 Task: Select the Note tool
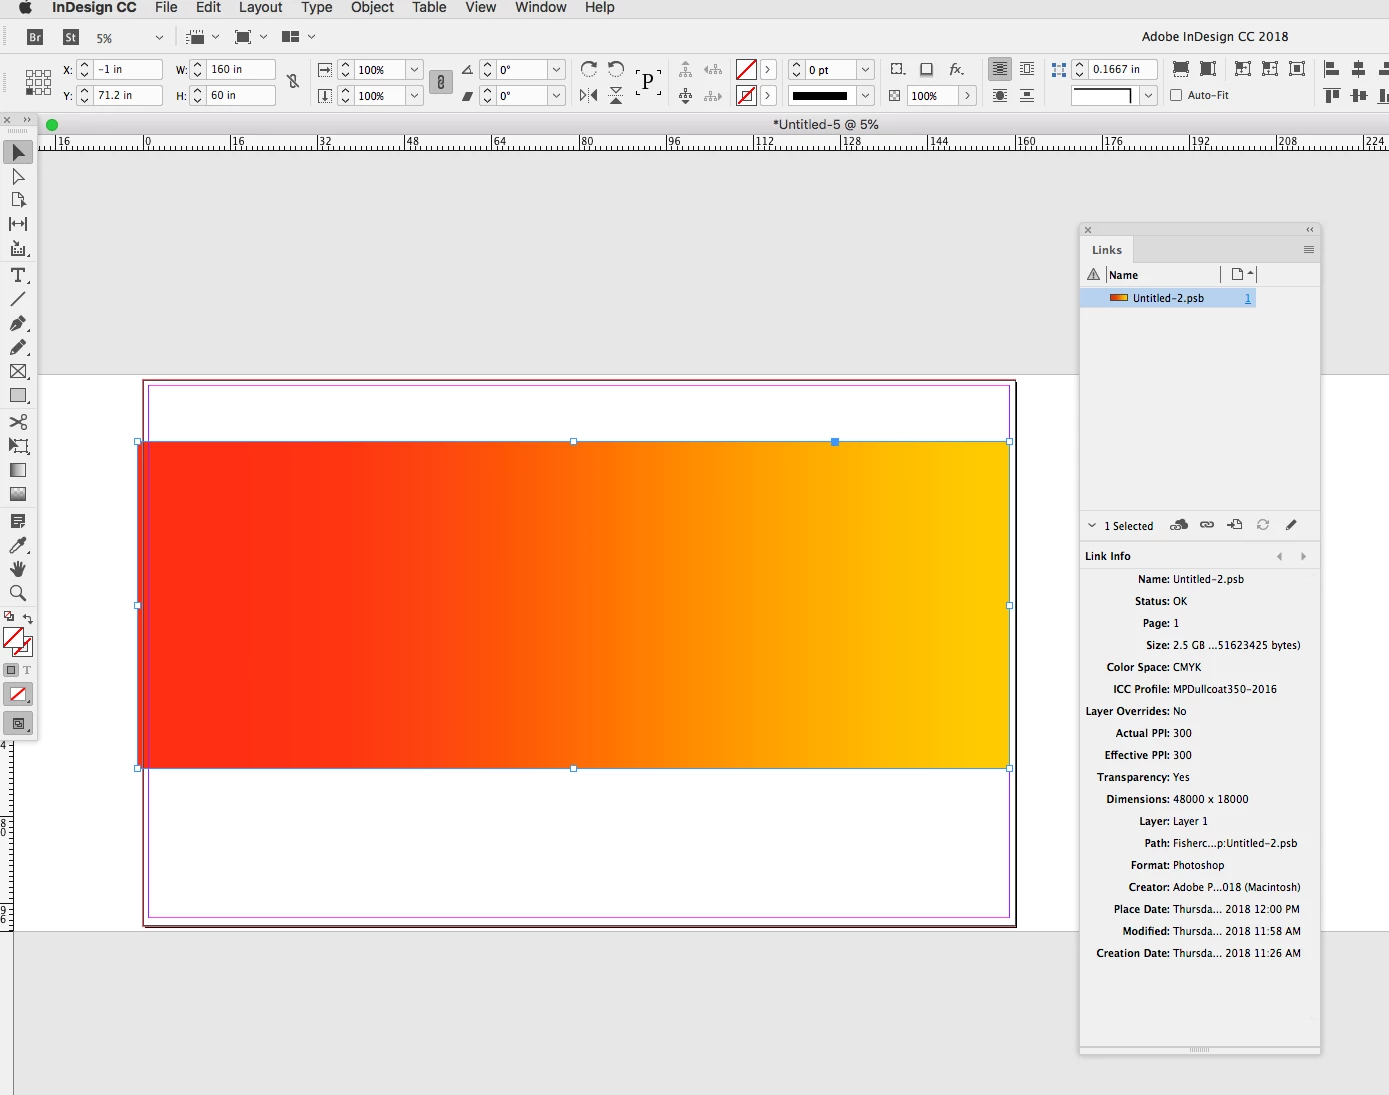(18, 521)
